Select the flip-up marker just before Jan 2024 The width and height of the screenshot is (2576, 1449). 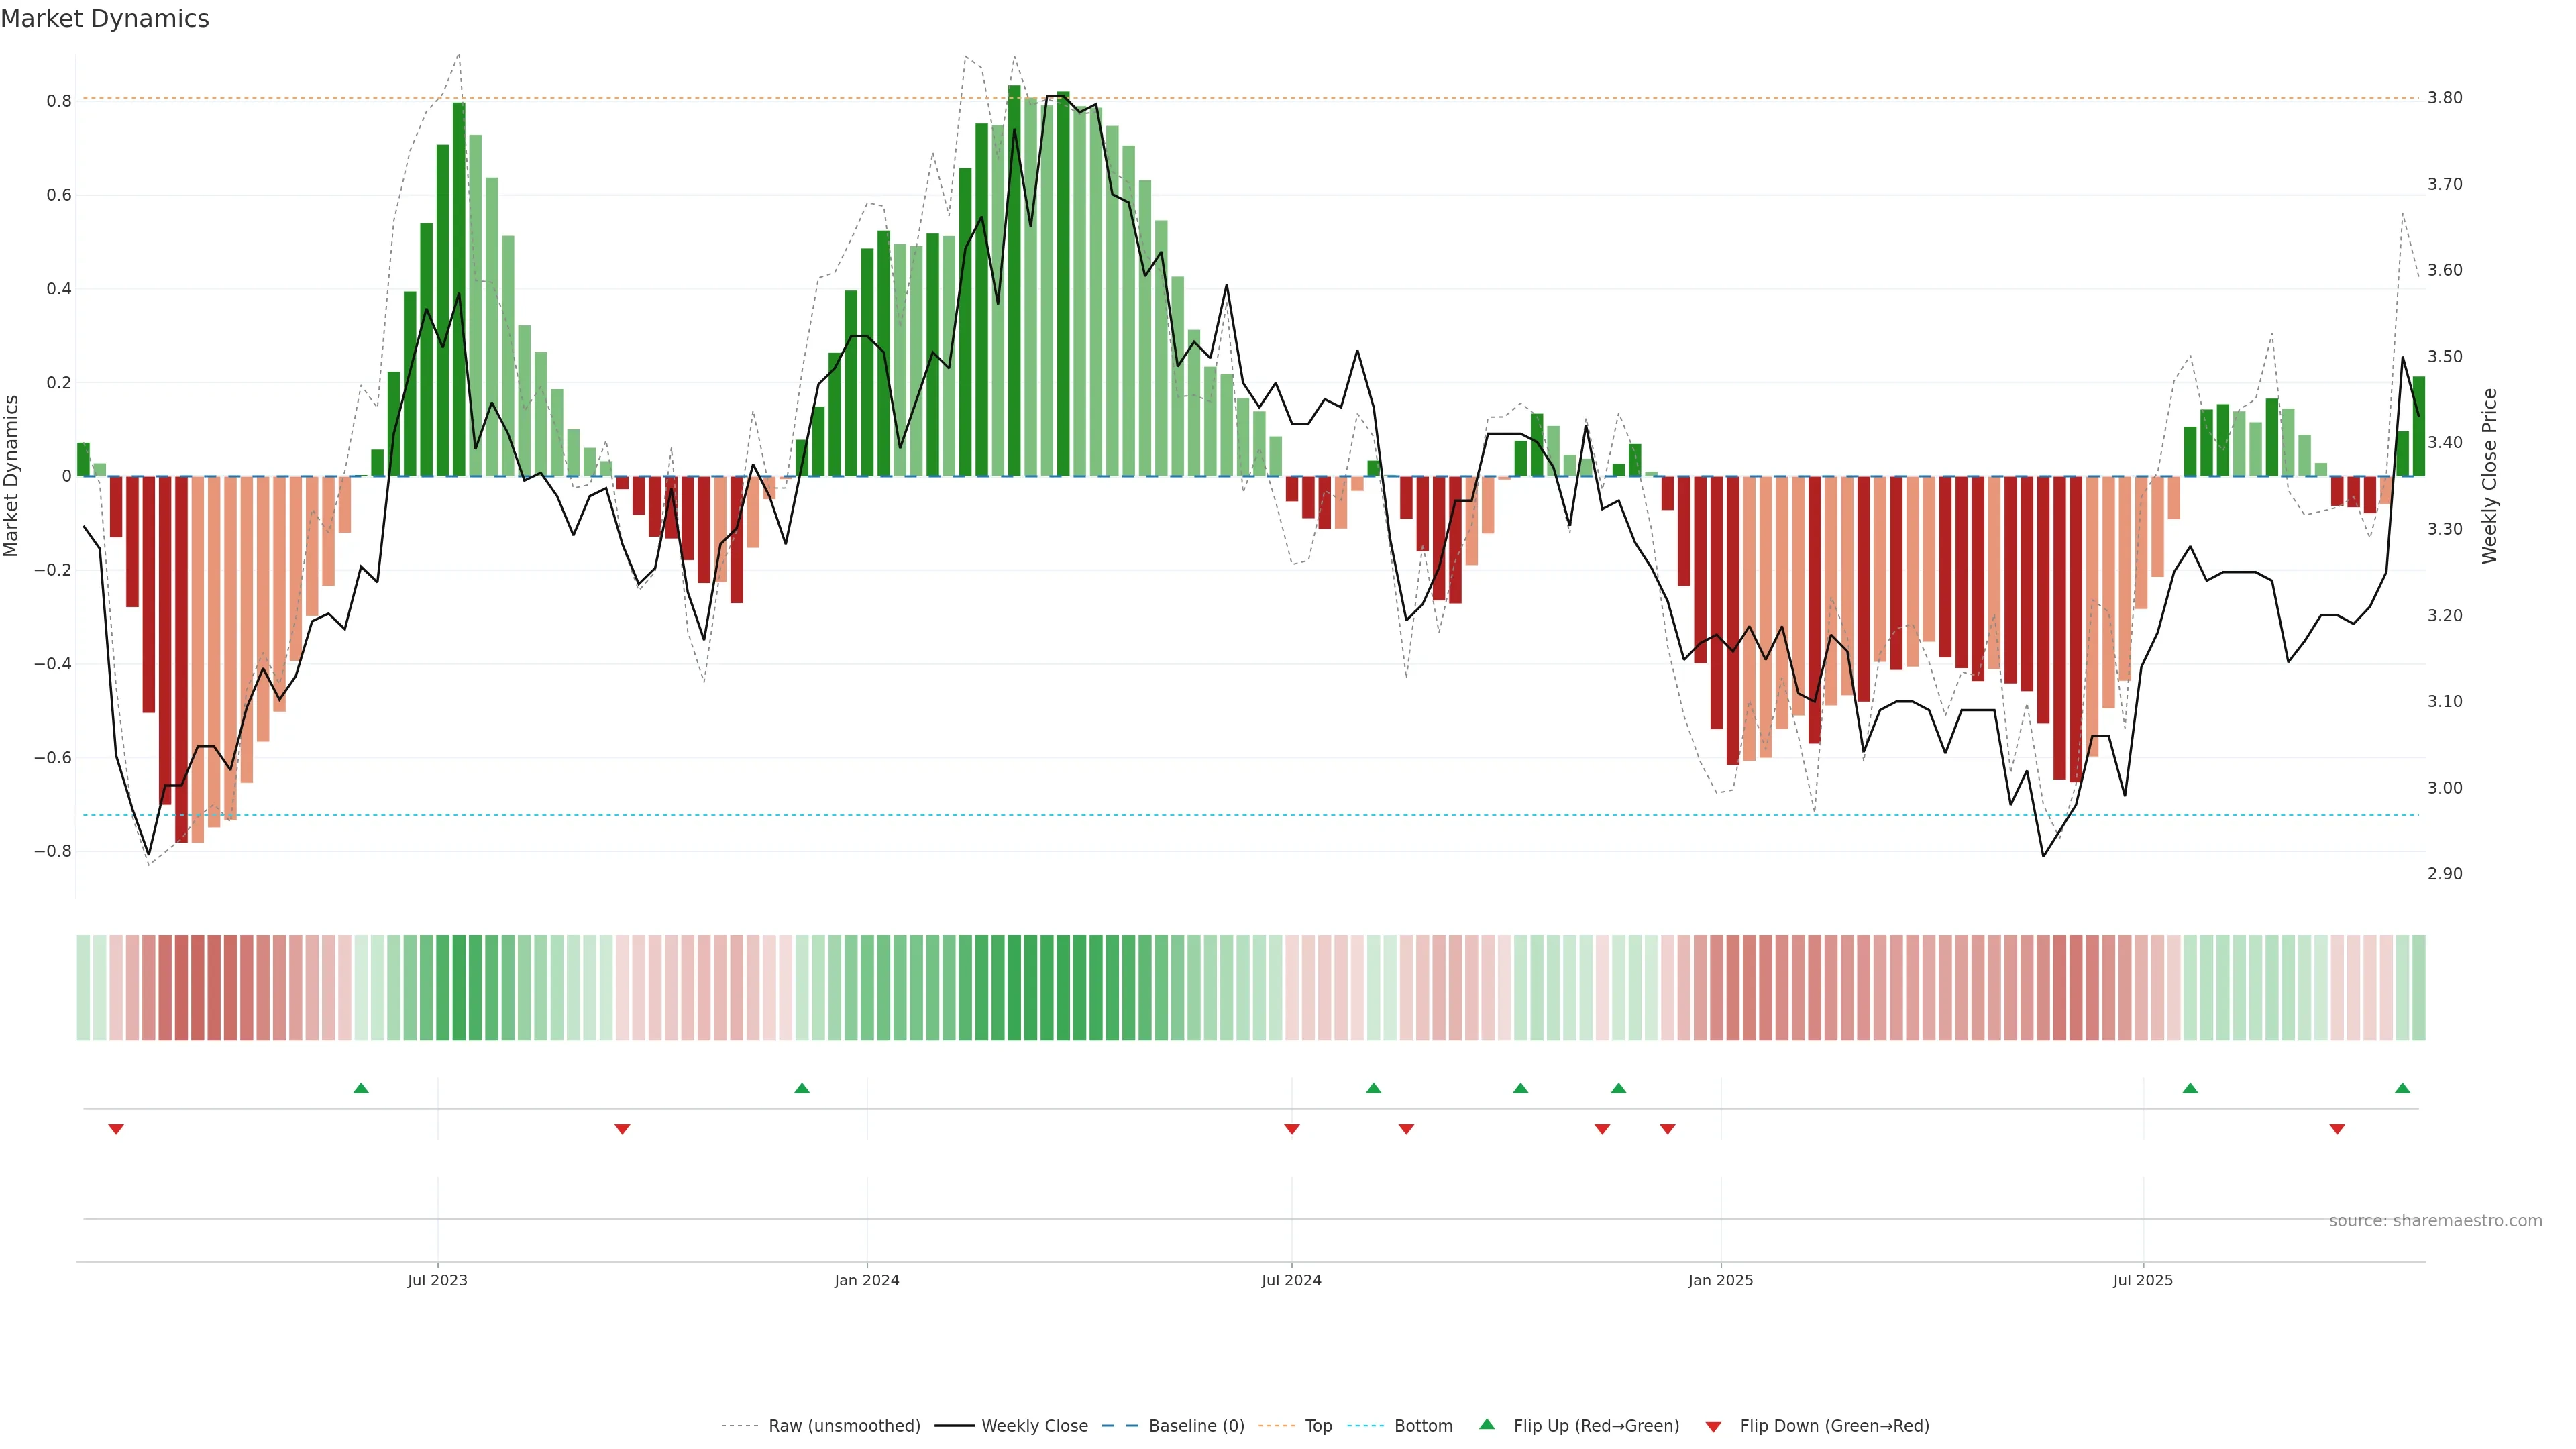click(802, 1088)
